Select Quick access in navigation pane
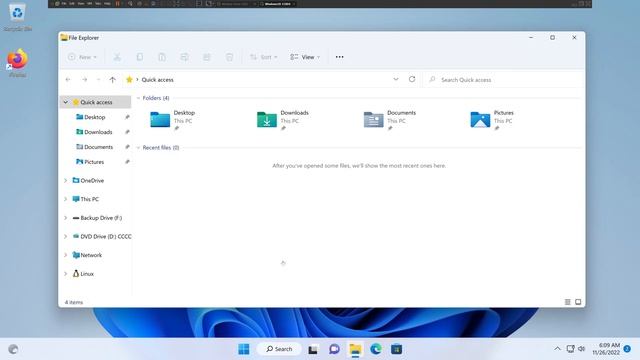The height and width of the screenshot is (360, 640). [96, 102]
